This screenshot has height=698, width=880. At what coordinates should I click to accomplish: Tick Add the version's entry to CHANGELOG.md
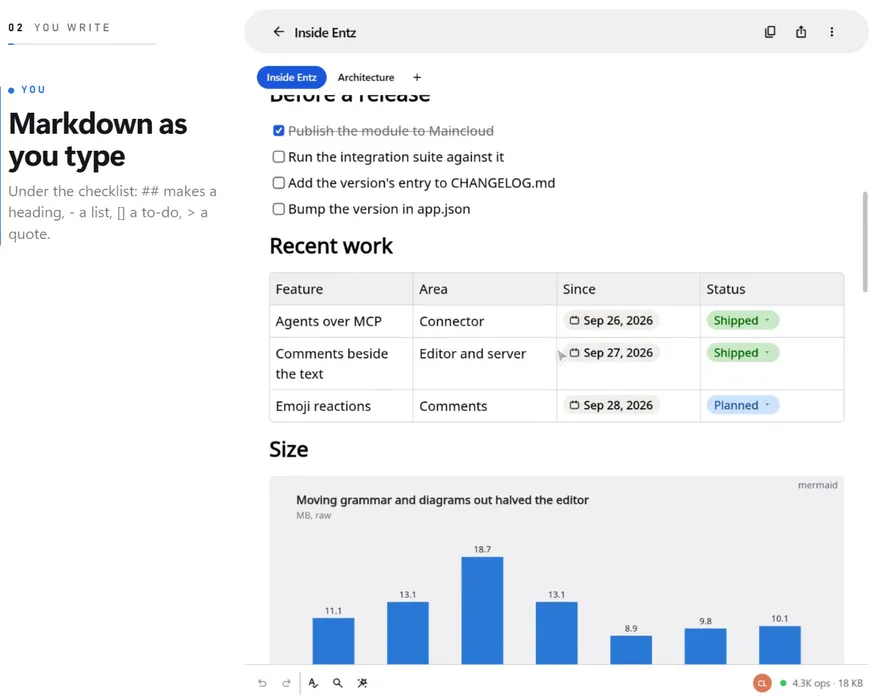[x=278, y=183]
